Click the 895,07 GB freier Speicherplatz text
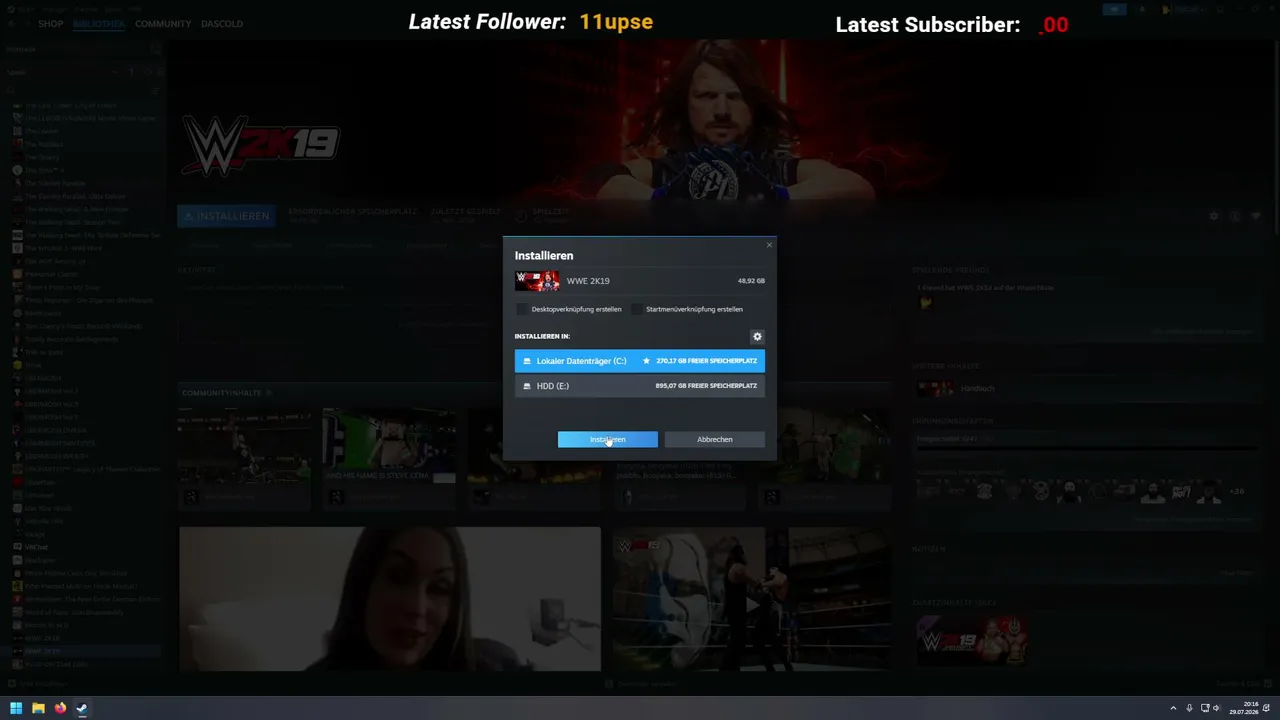1280x720 pixels. click(x=706, y=386)
